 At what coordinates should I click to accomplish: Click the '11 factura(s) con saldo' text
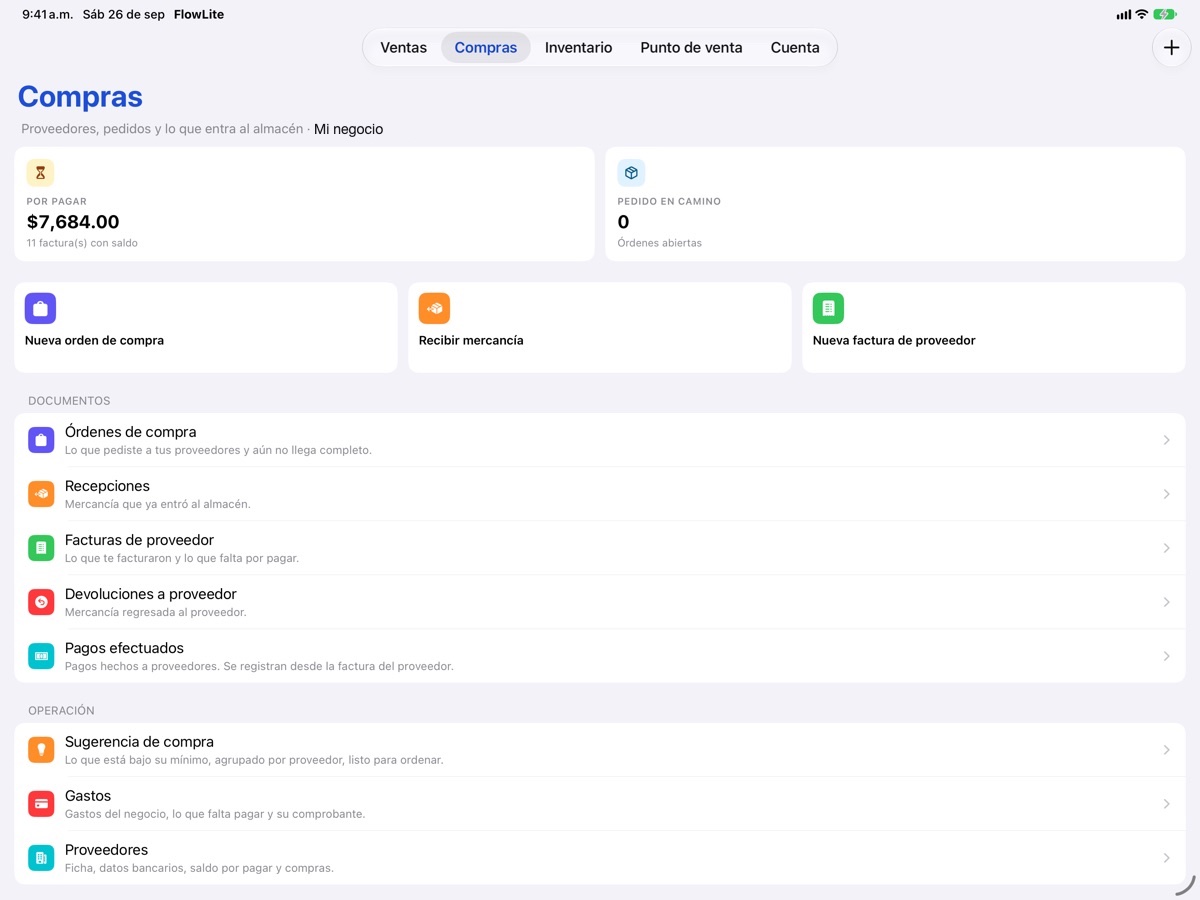click(x=82, y=243)
